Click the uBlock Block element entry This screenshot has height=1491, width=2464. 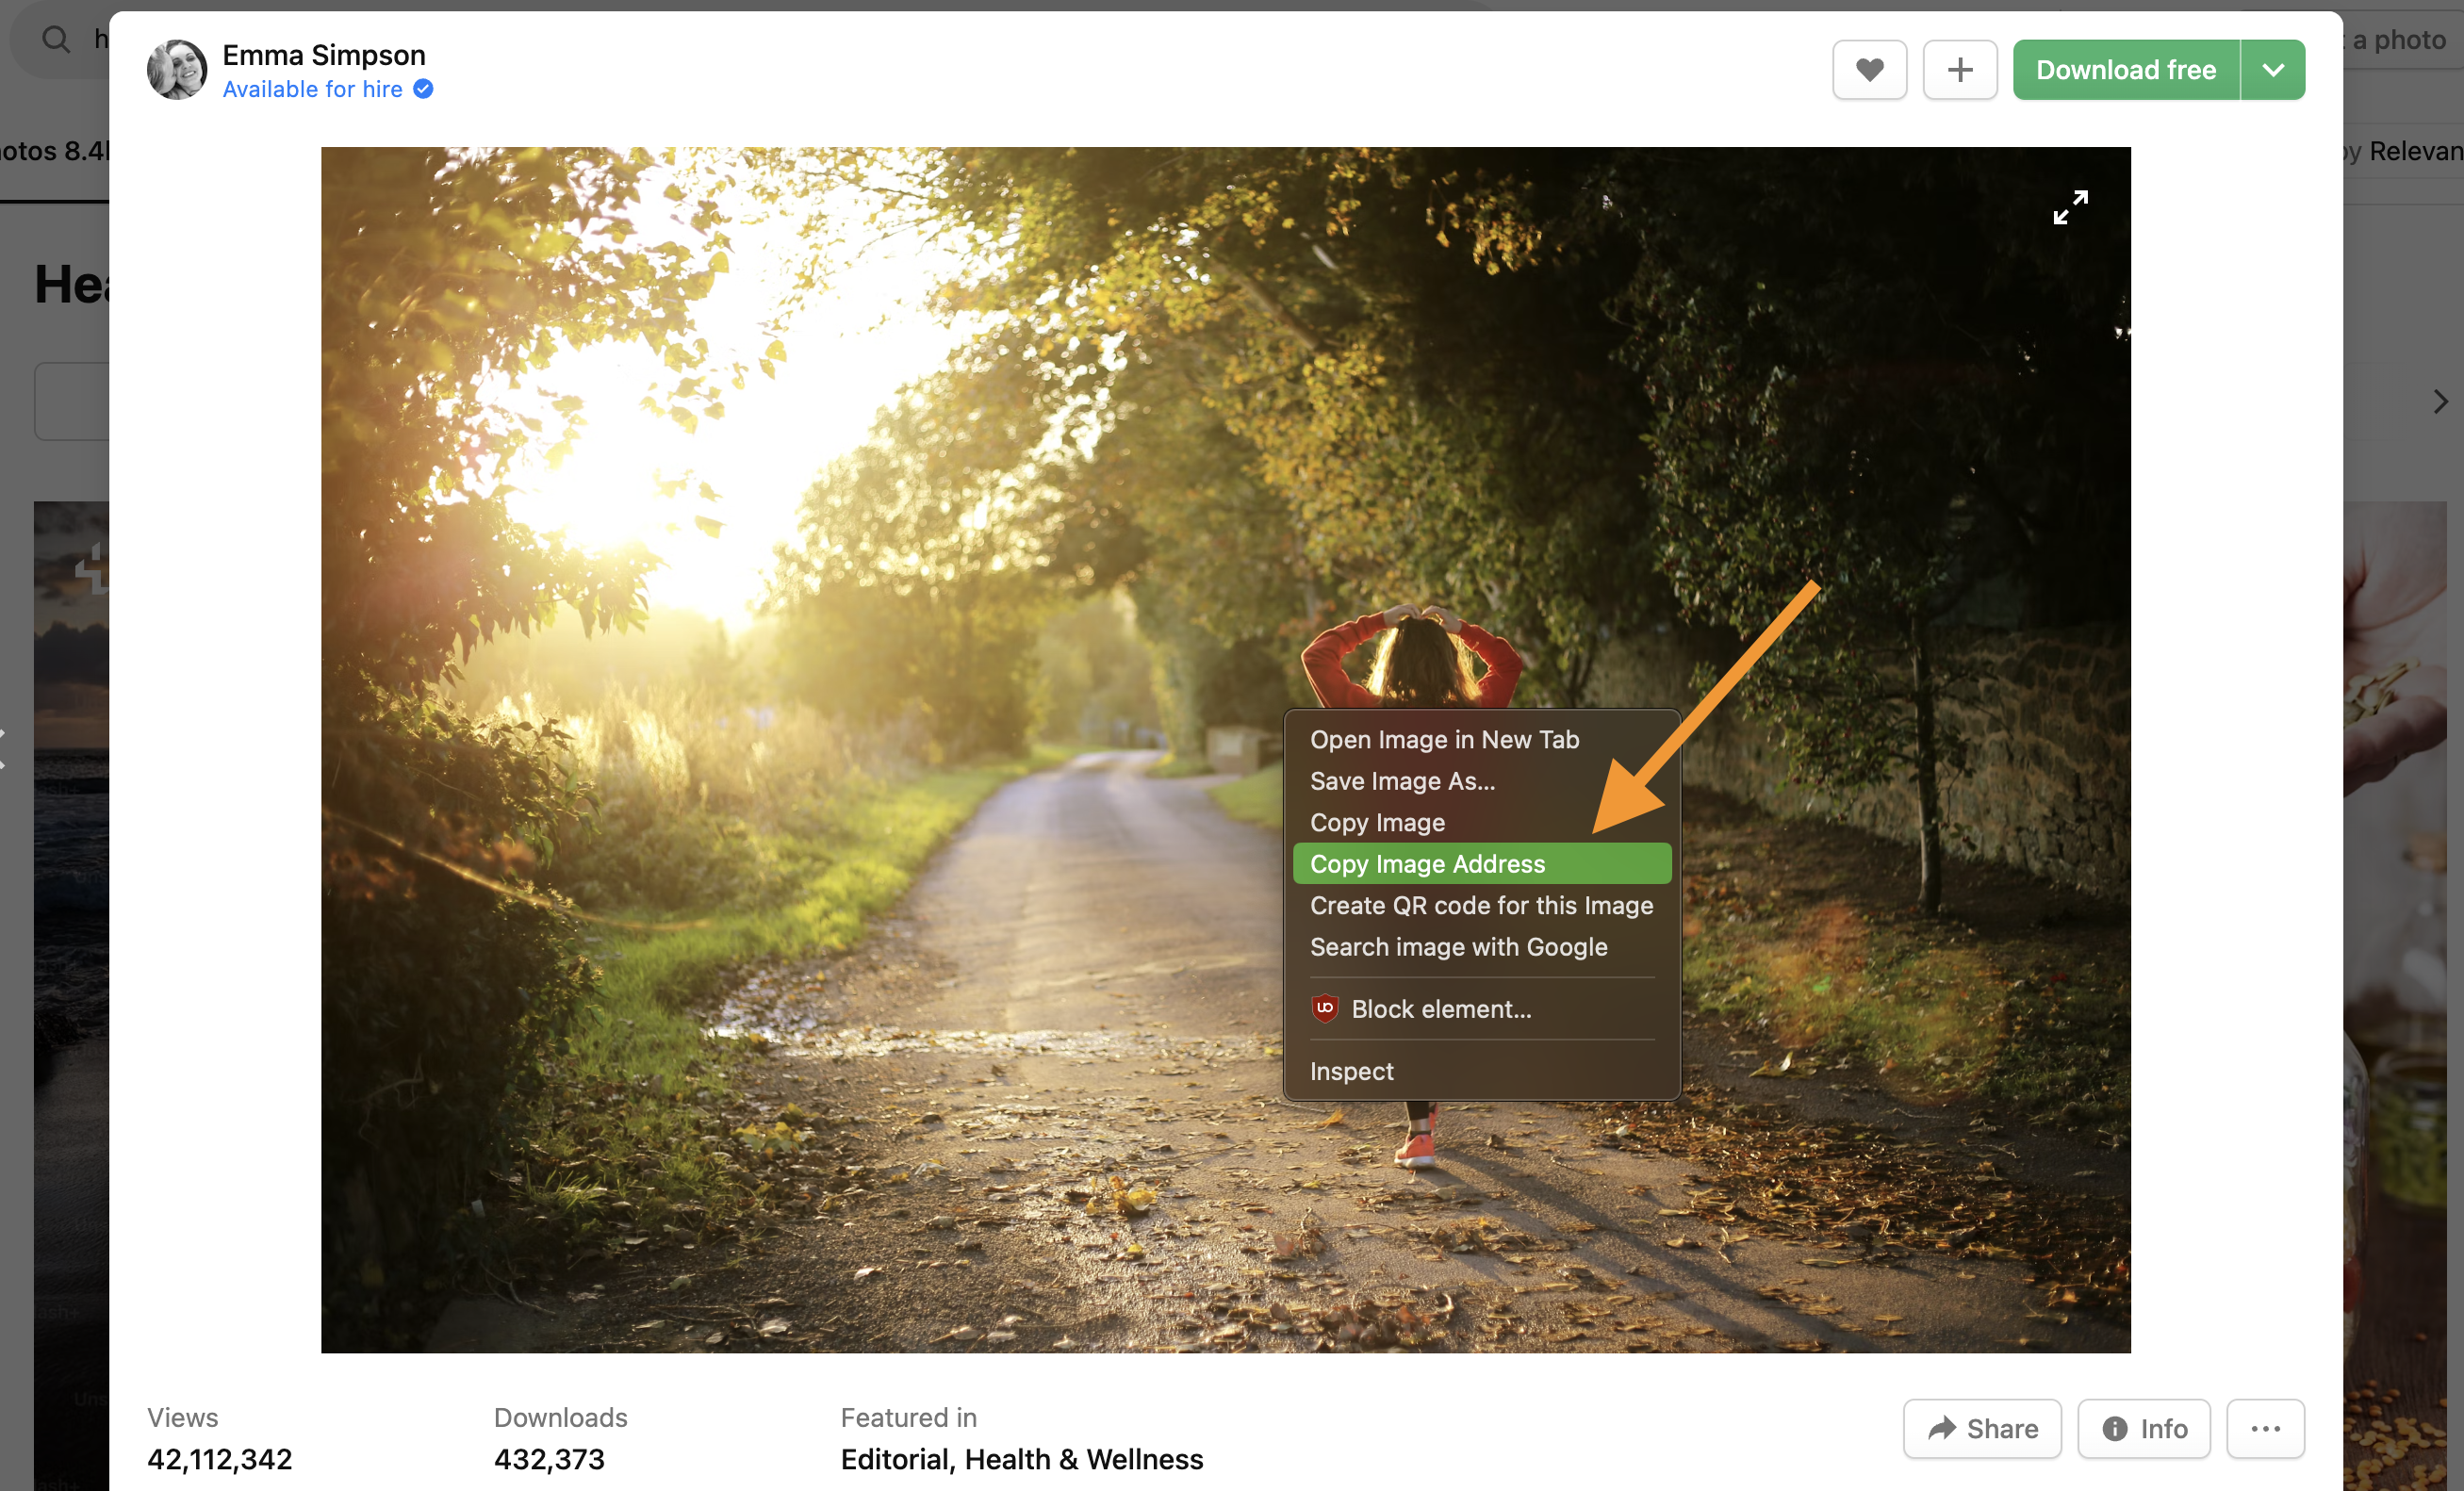pos(1440,1009)
